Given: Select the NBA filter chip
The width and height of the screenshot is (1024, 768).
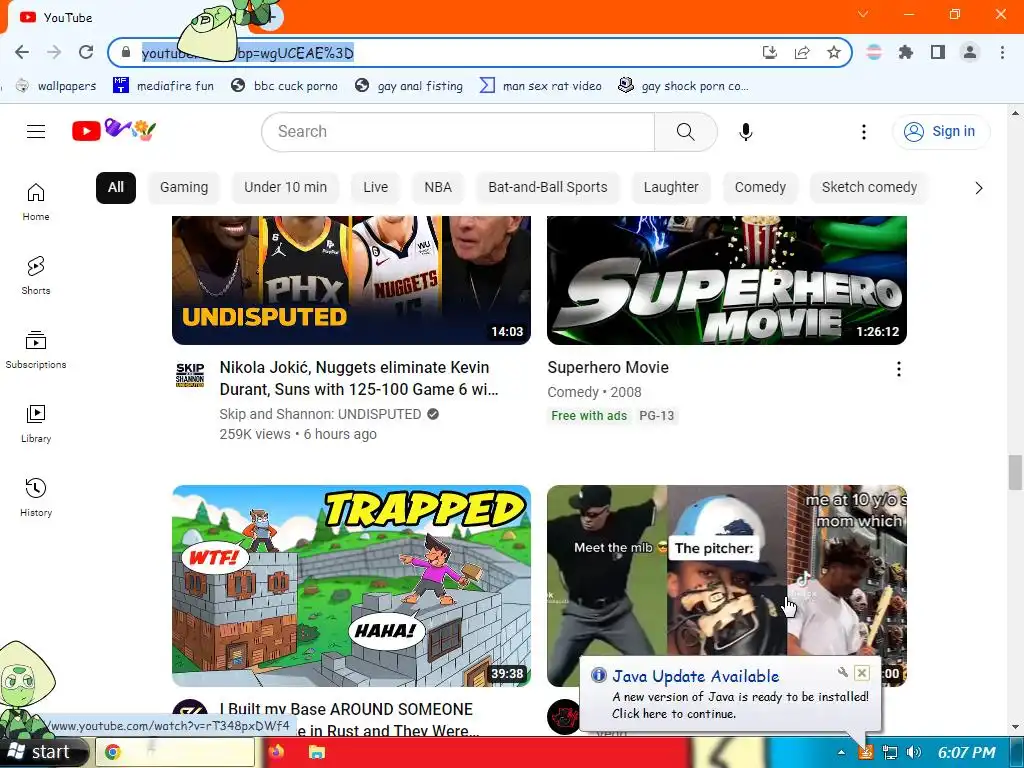Looking at the screenshot, I should (438, 188).
